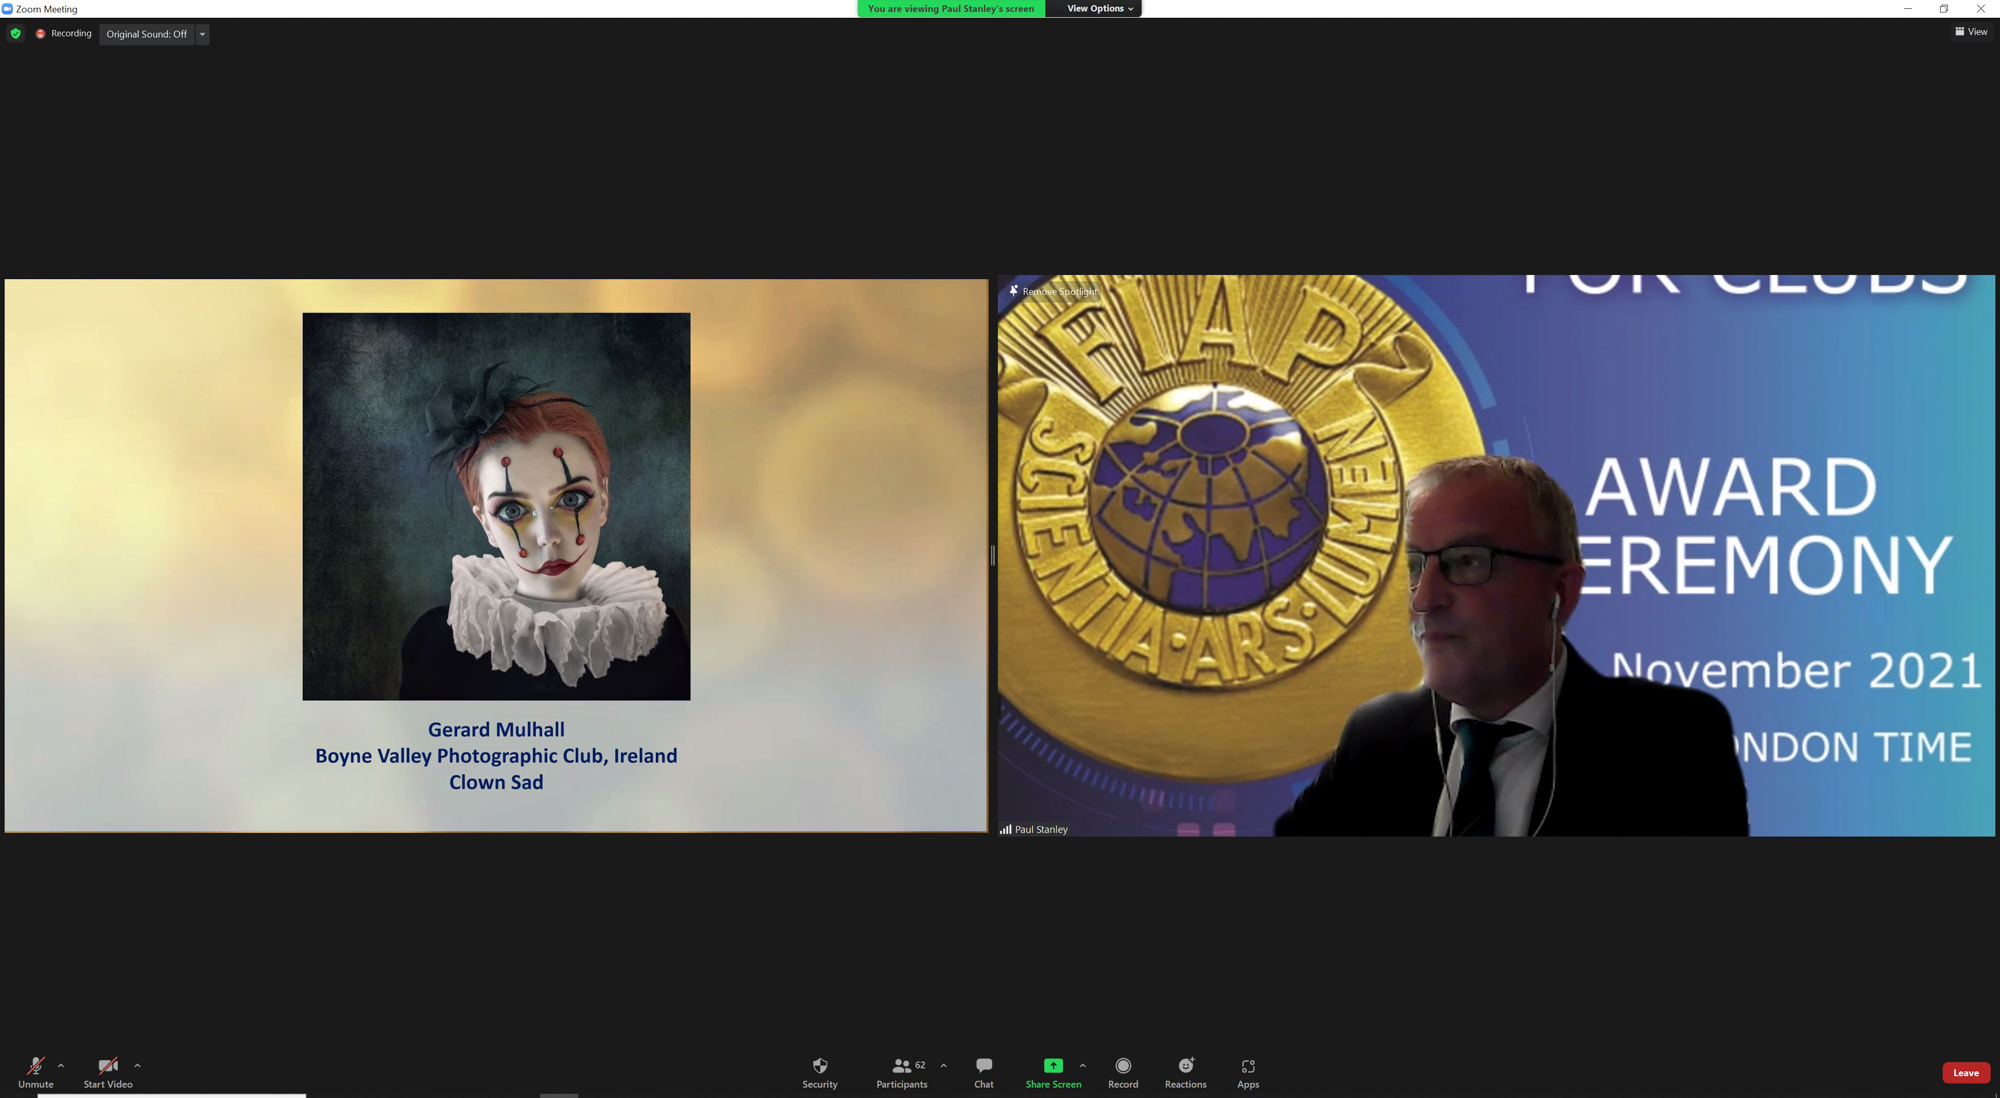Click the 'Boyne Valley Photographic Club, Ireland' text
Screen dimensions: 2000x1098
(496, 756)
